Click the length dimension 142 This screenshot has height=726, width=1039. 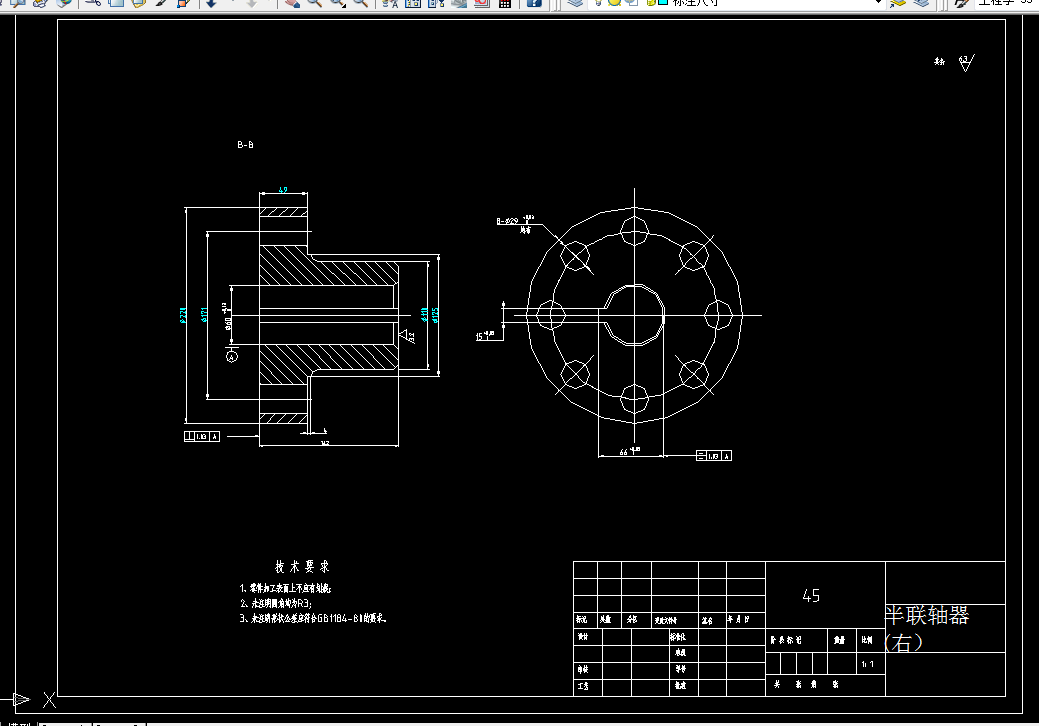pos(325,442)
